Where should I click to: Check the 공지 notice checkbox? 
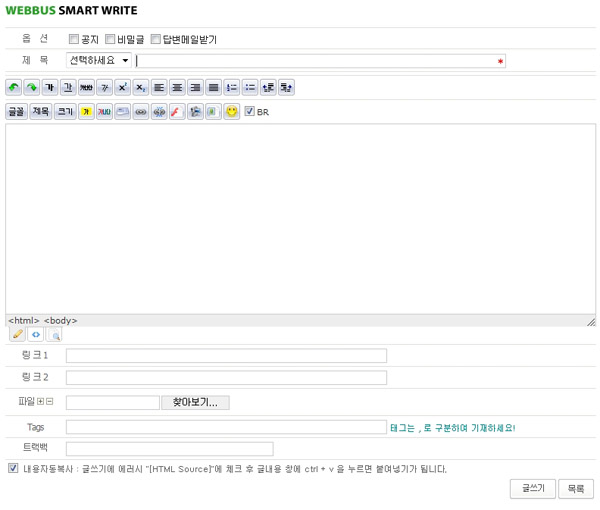(x=73, y=39)
